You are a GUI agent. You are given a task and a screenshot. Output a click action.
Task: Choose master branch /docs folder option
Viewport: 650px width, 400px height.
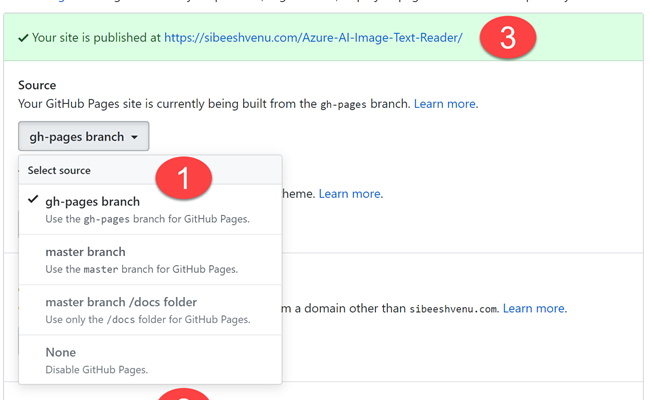(x=150, y=310)
